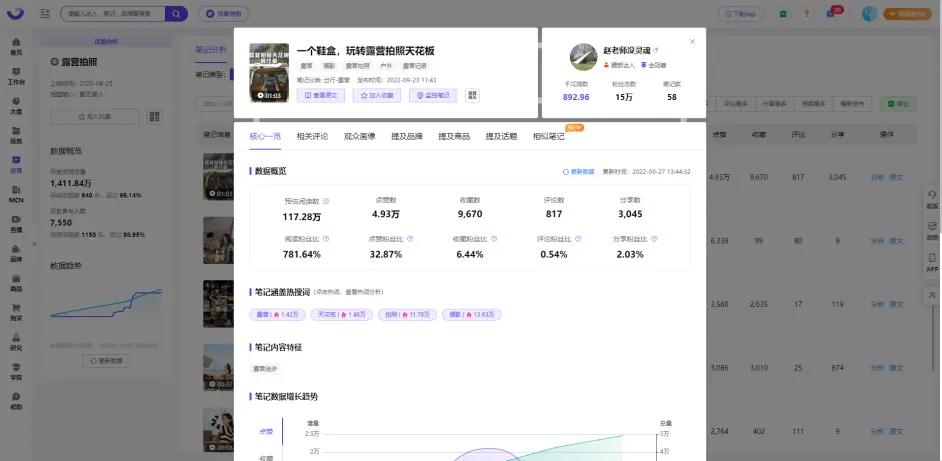
Task: Open MCN sidebar section
Action: tap(16, 194)
